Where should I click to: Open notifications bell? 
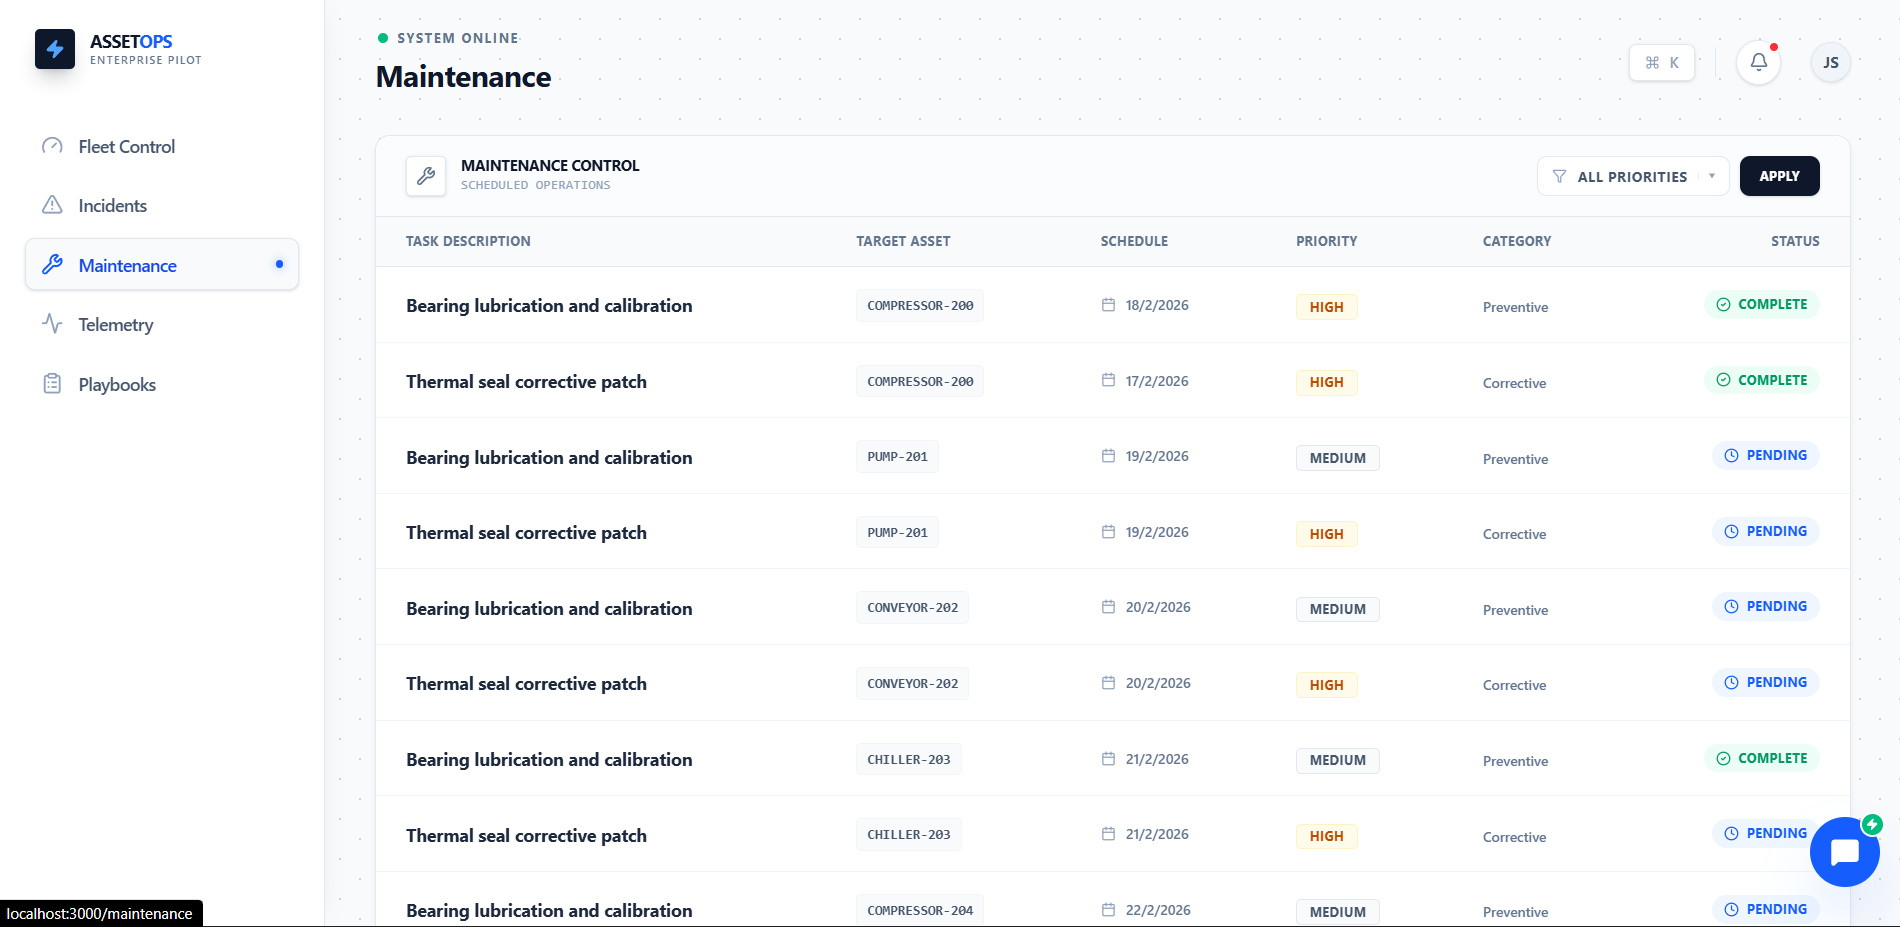(1759, 62)
